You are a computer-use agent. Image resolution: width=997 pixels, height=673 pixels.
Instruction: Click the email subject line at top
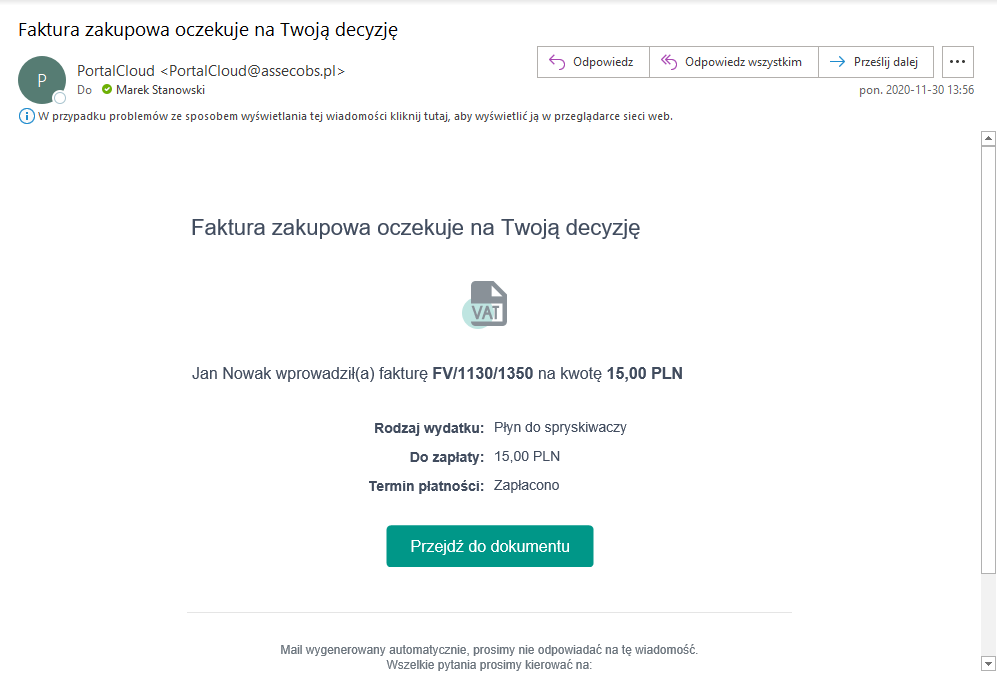[x=209, y=29]
